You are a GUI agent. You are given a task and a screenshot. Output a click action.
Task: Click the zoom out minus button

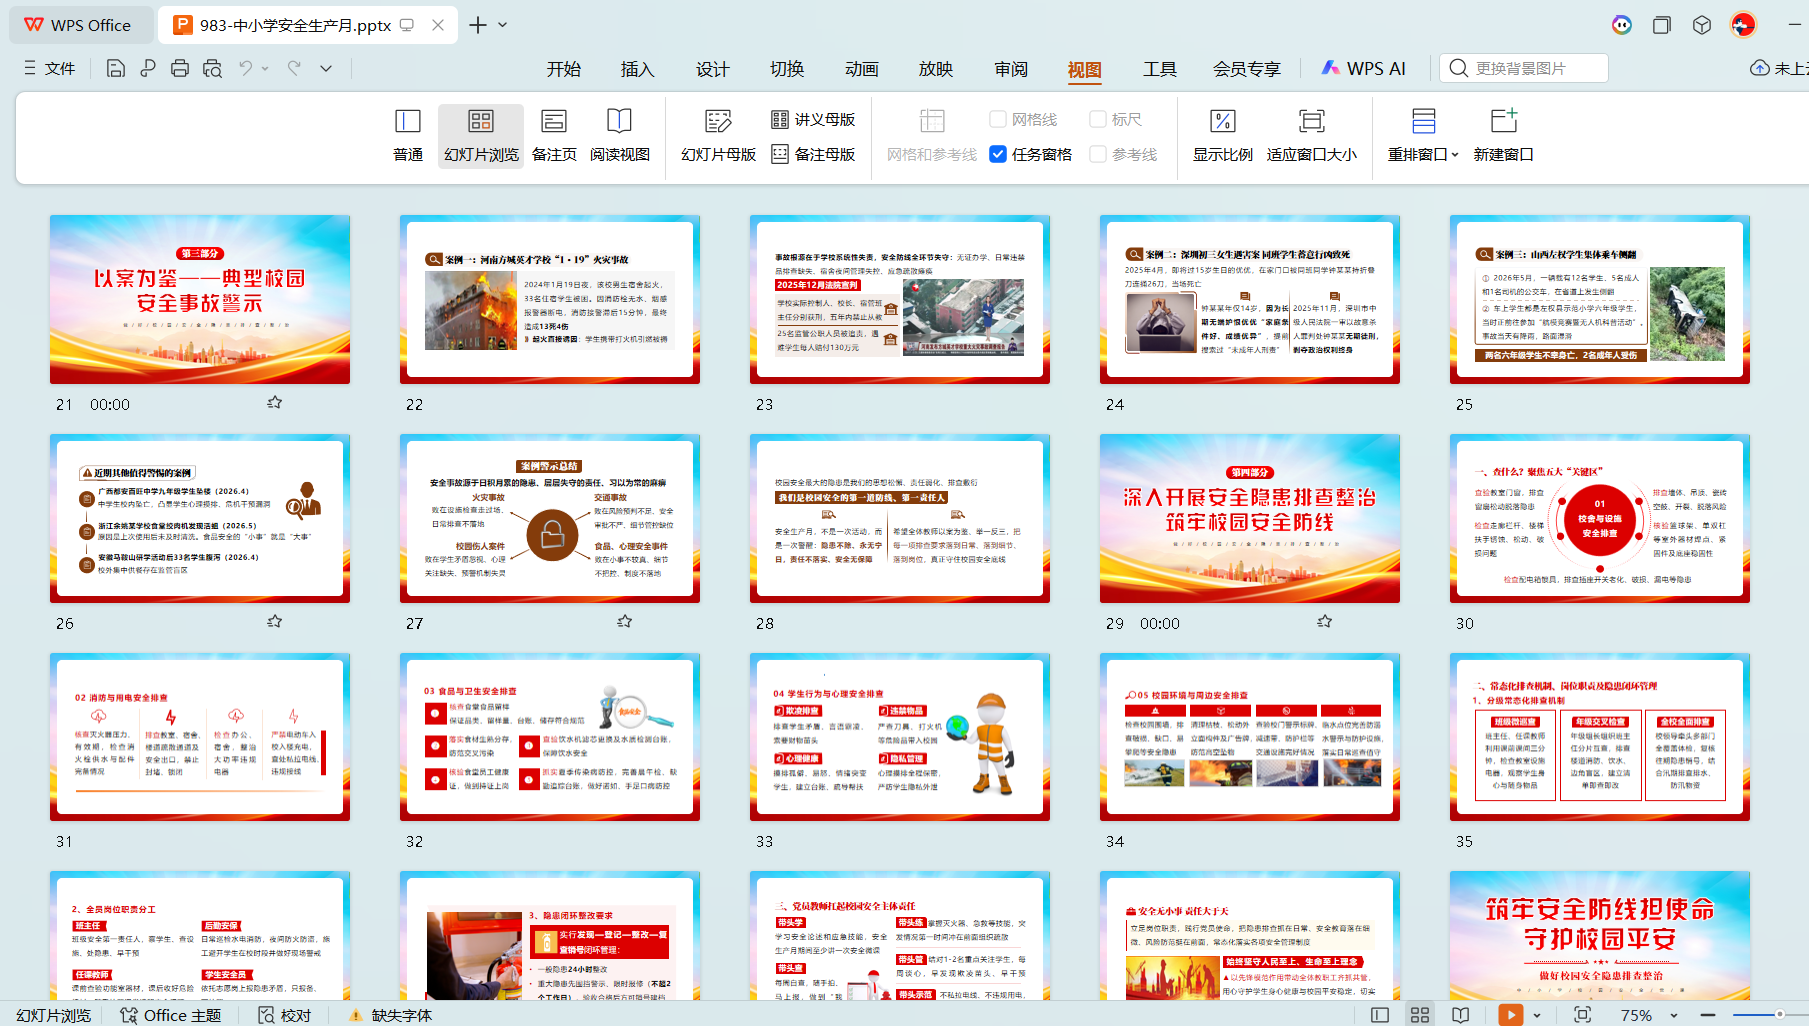[x=1708, y=1015]
